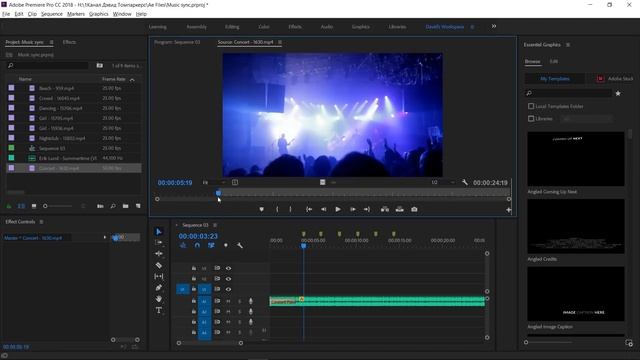Open the Effect Controls panel menu
The height and width of the screenshot is (360, 640).
point(41,222)
